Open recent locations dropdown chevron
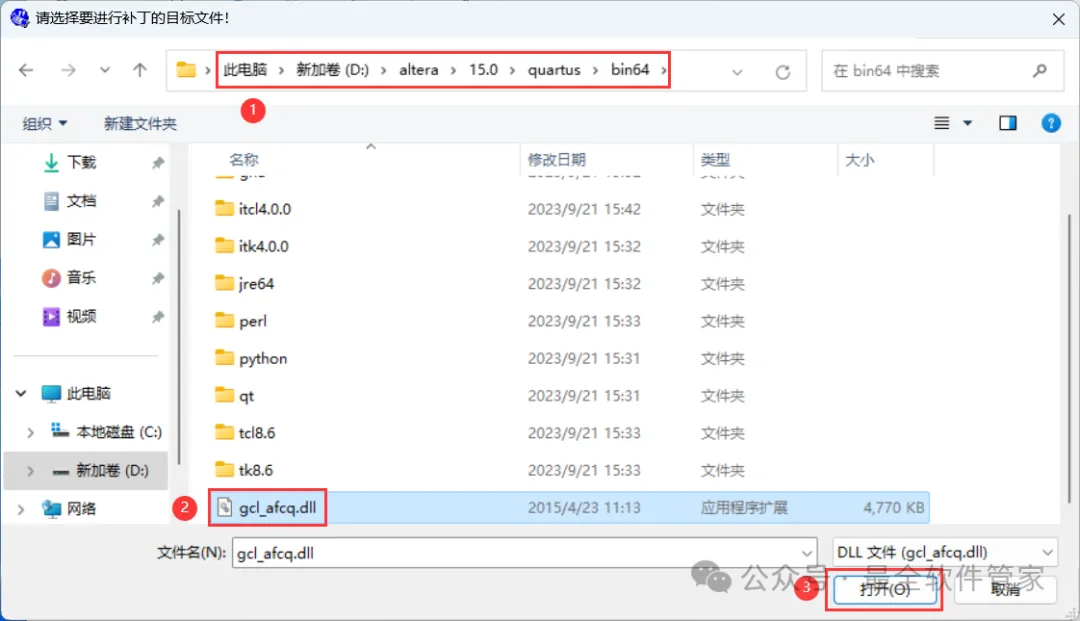The width and height of the screenshot is (1080, 621). tap(105, 70)
